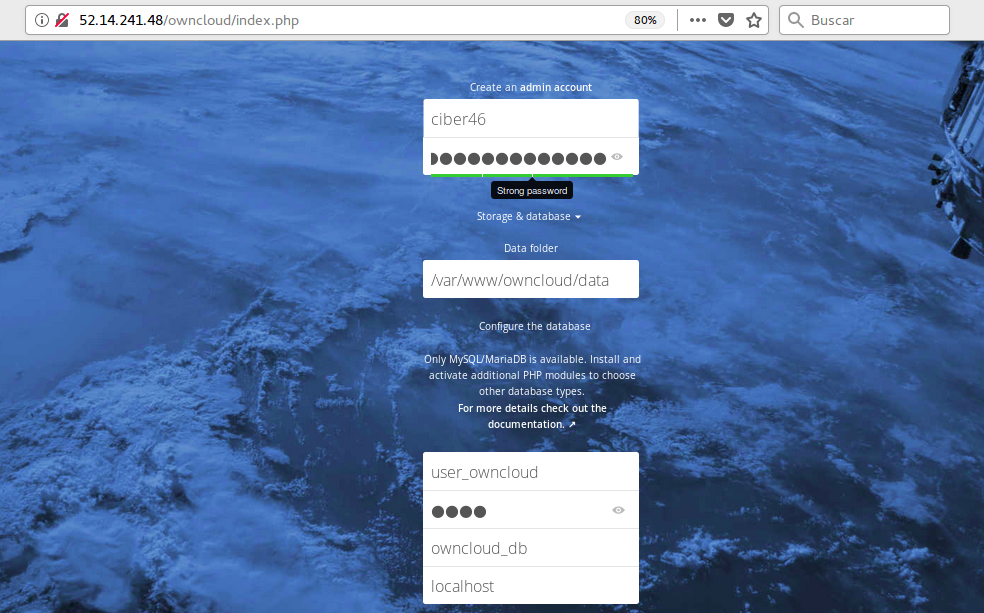Click the Strong password tooltip
The width and height of the screenshot is (984, 613).
[x=532, y=191]
